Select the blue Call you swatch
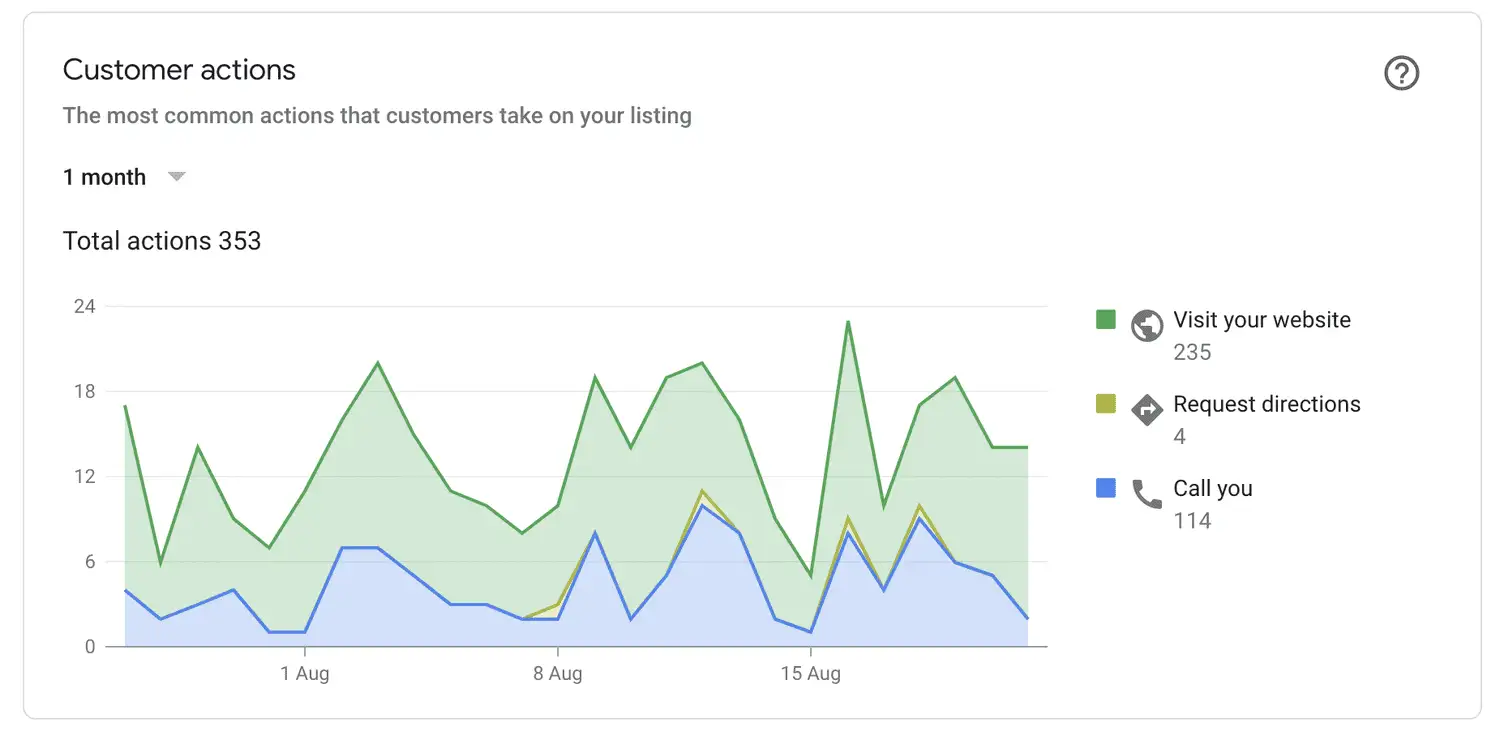The width and height of the screenshot is (1500, 731). tap(1105, 488)
